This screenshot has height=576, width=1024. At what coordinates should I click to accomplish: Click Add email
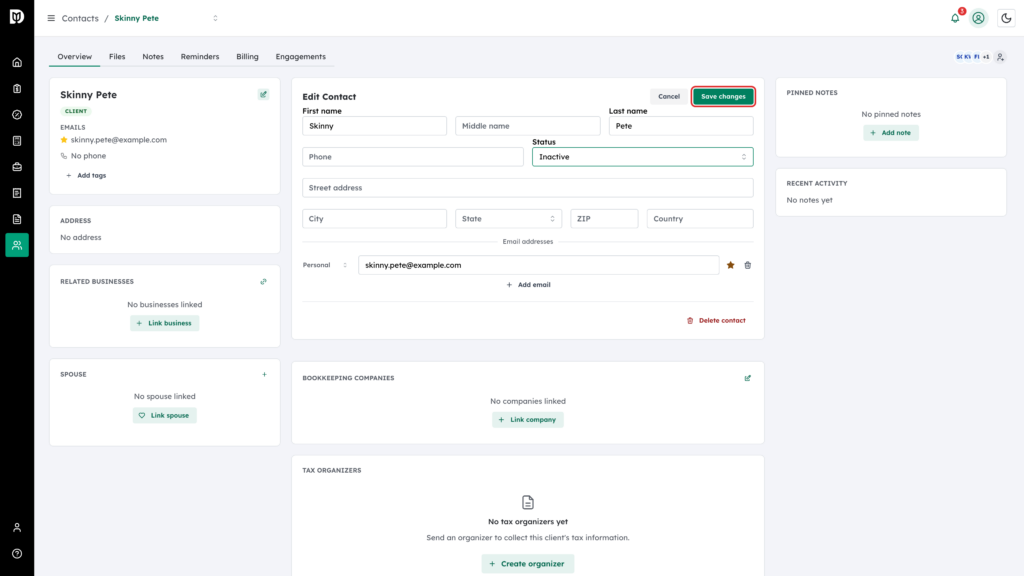pos(528,285)
